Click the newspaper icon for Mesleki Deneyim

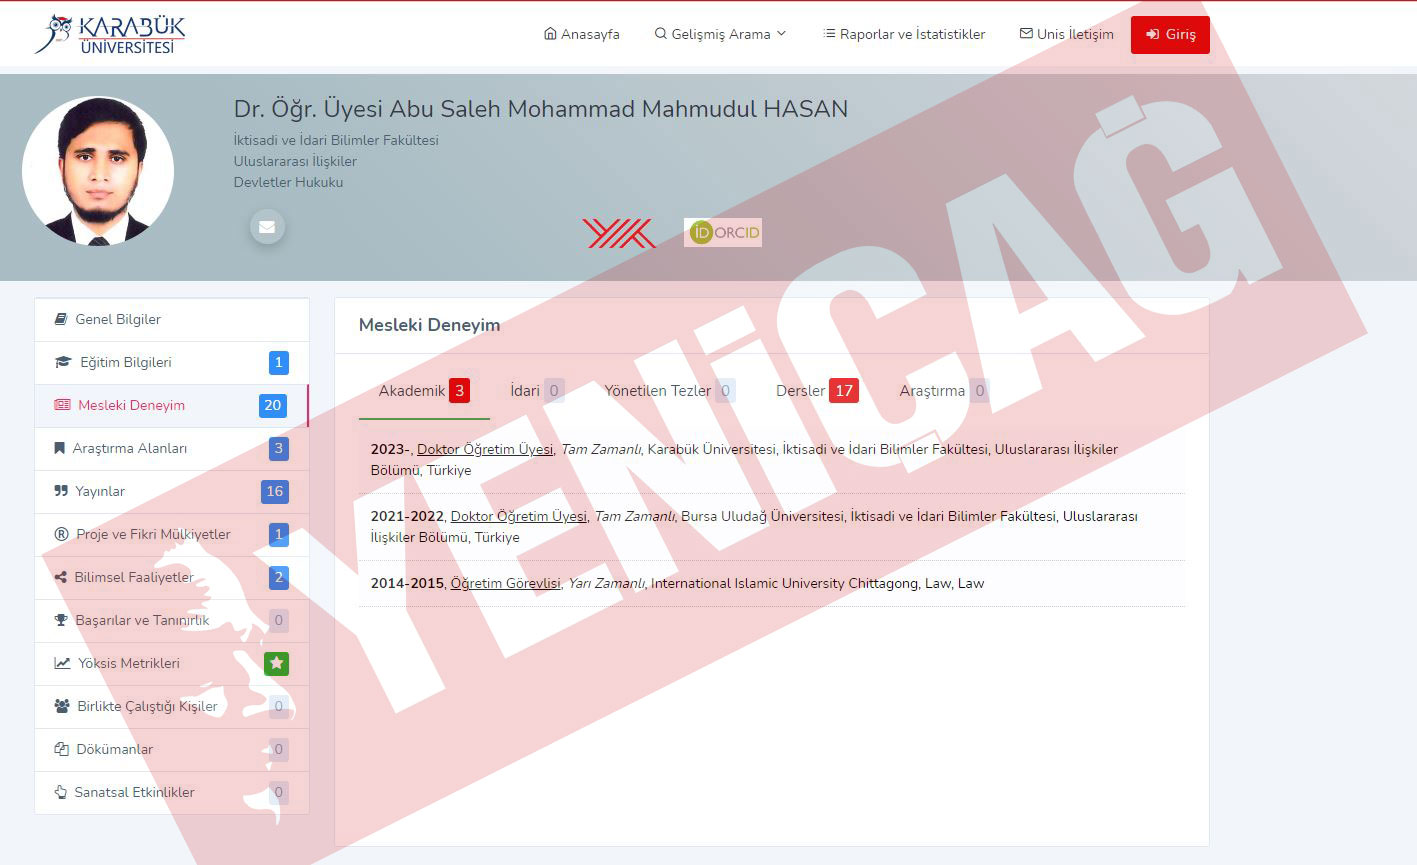(x=62, y=405)
